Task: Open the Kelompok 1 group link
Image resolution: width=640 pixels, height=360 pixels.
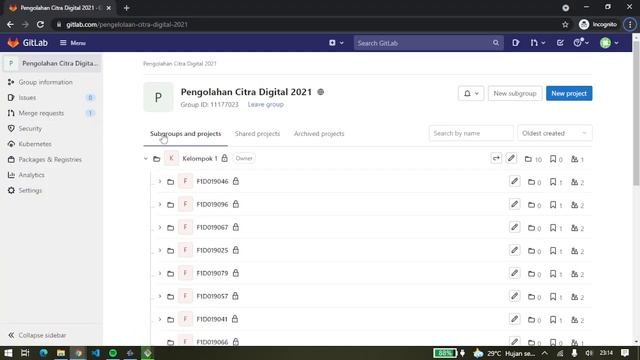Action: [x=200, y=158]
